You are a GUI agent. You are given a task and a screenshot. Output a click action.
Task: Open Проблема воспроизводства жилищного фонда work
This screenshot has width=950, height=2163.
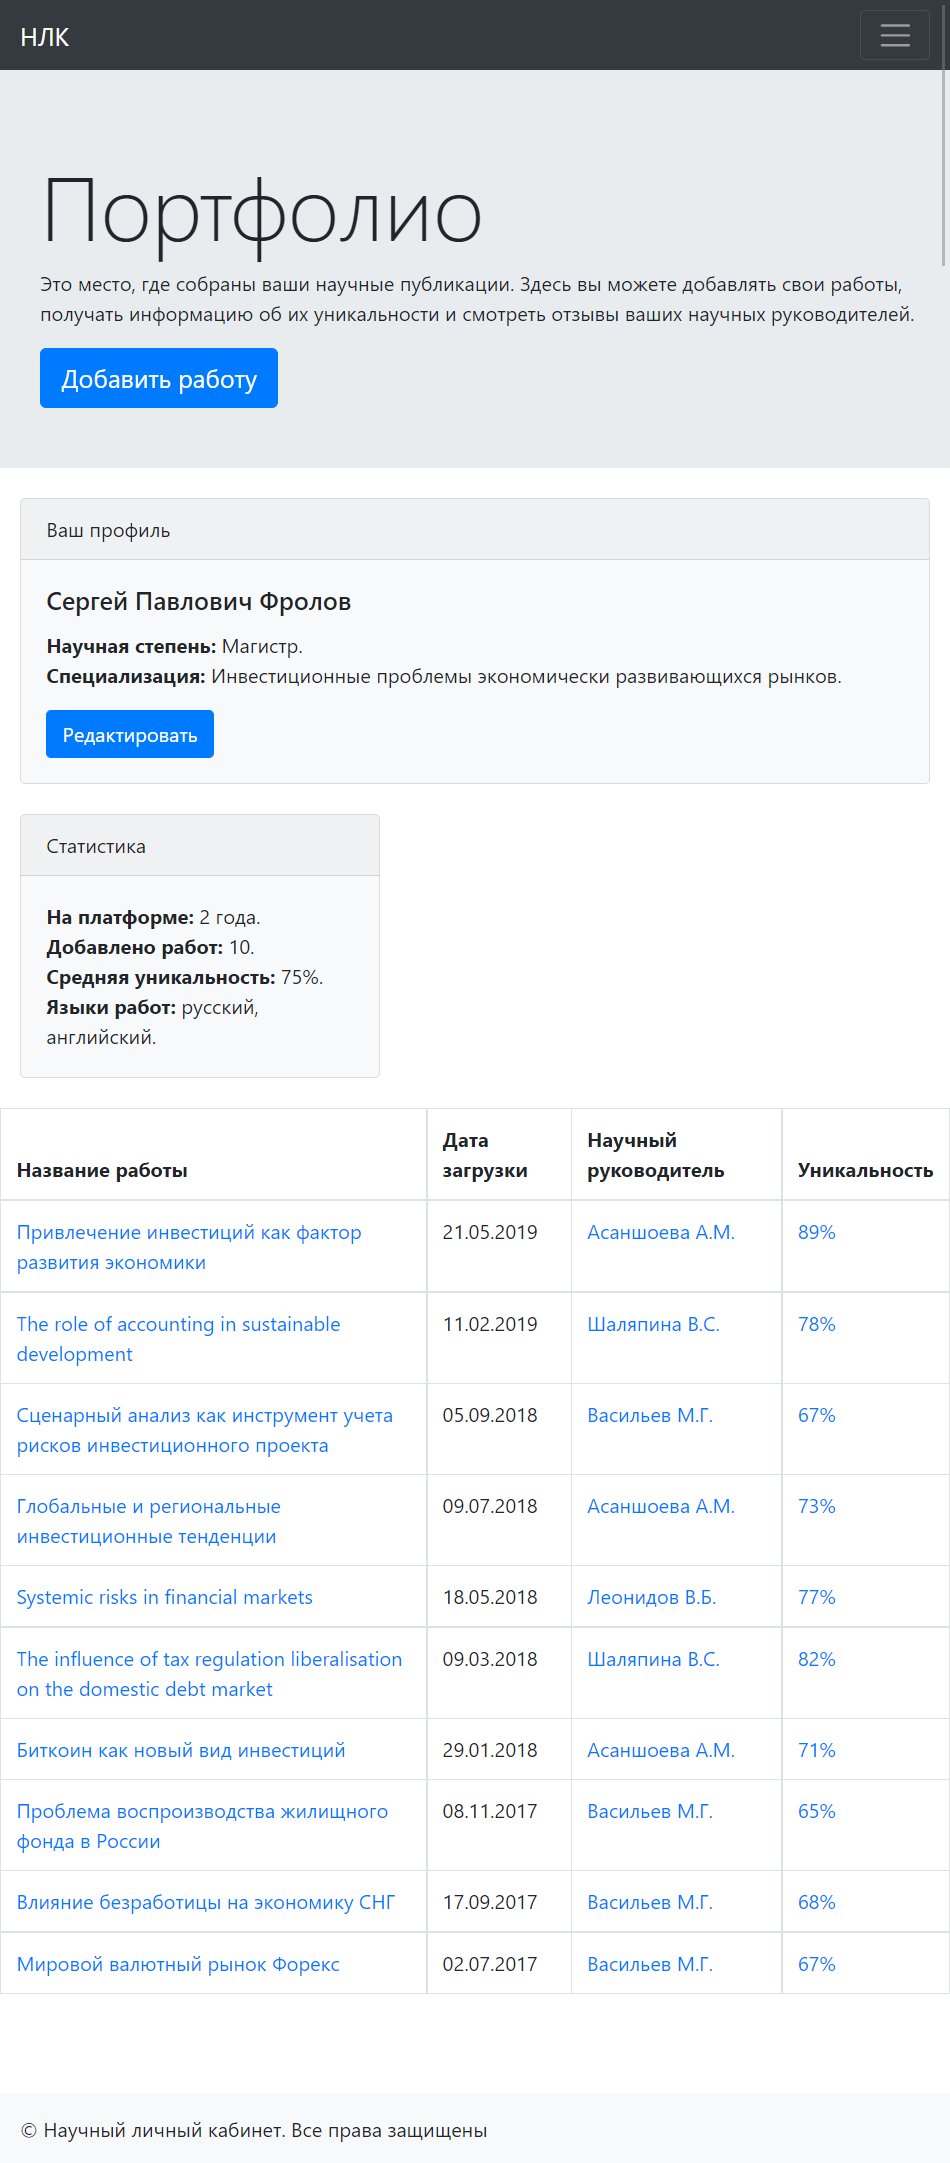(x=202, y=1826)
